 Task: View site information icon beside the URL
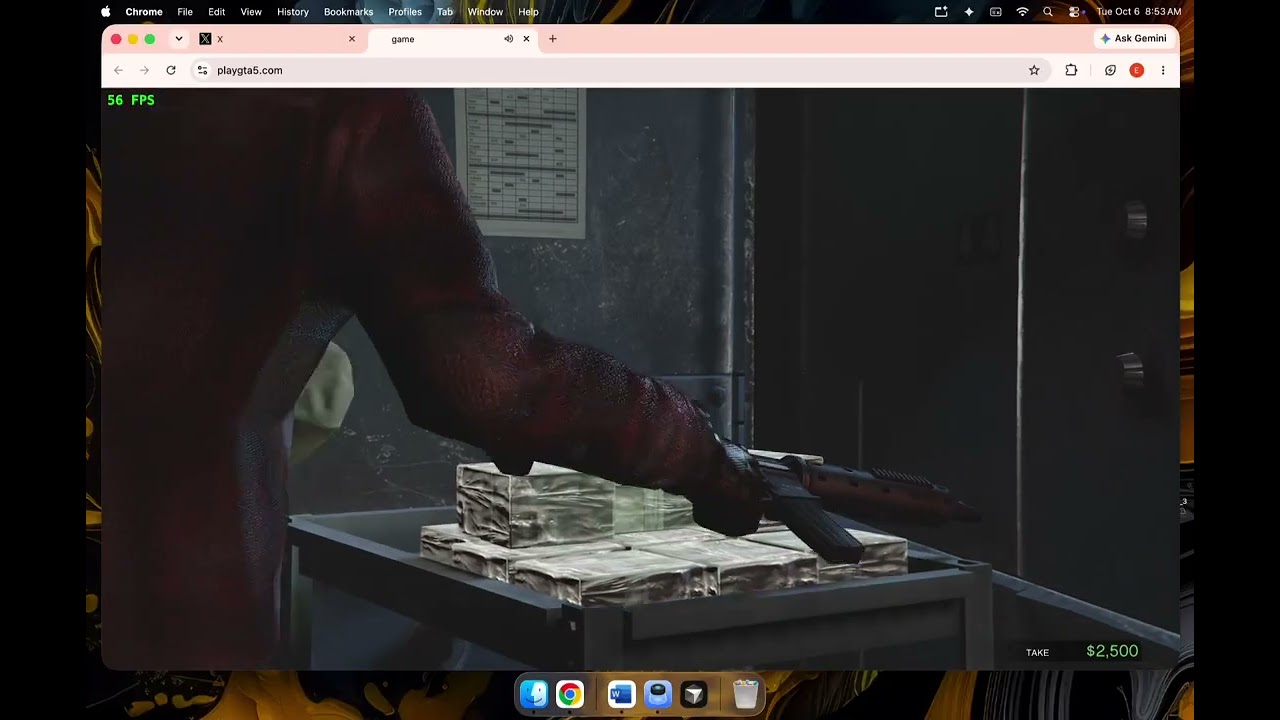click(202, 70)
